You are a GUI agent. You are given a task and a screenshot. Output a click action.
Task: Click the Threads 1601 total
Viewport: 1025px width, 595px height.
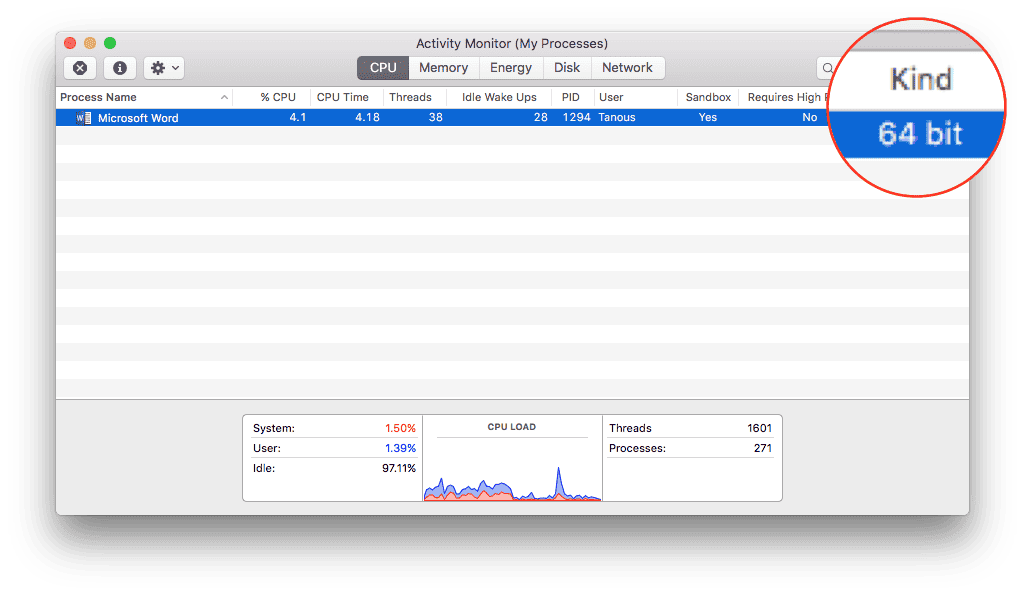(690, 428)
